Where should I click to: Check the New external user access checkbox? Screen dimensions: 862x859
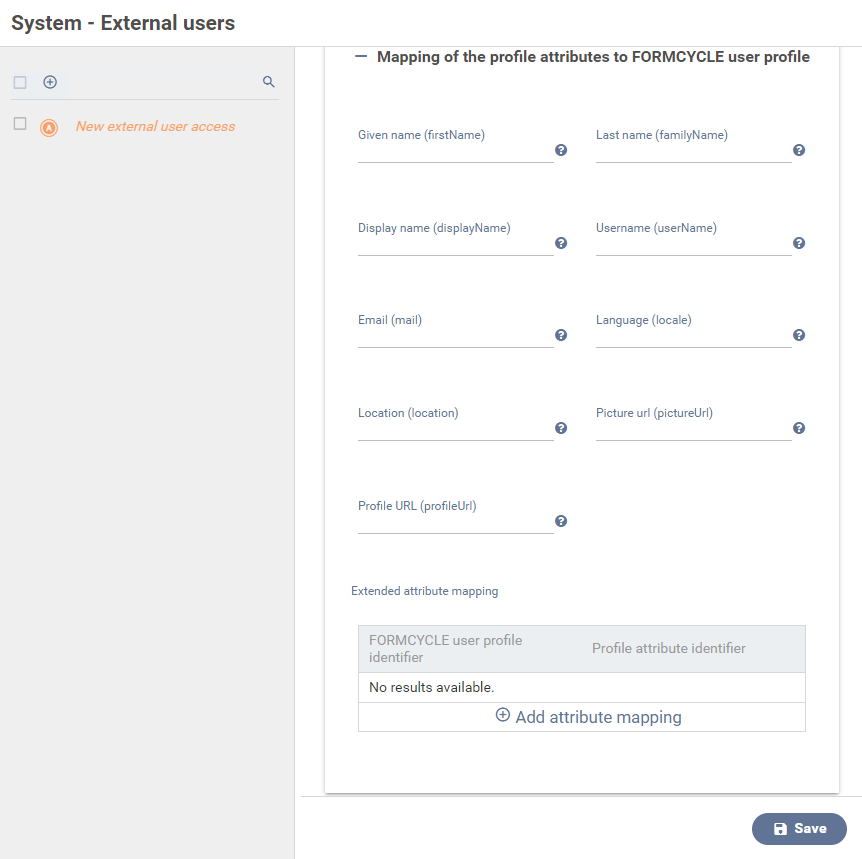[20, 124]
